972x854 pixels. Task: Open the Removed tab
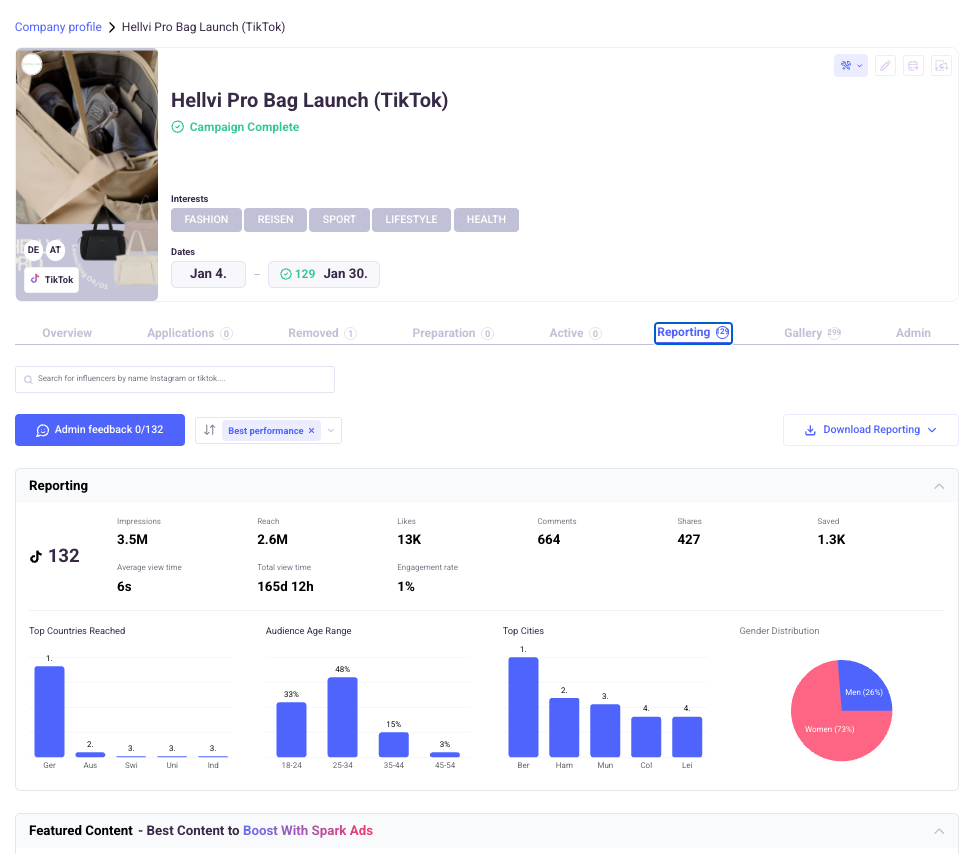pyautogui.click(x=322, y=333)
